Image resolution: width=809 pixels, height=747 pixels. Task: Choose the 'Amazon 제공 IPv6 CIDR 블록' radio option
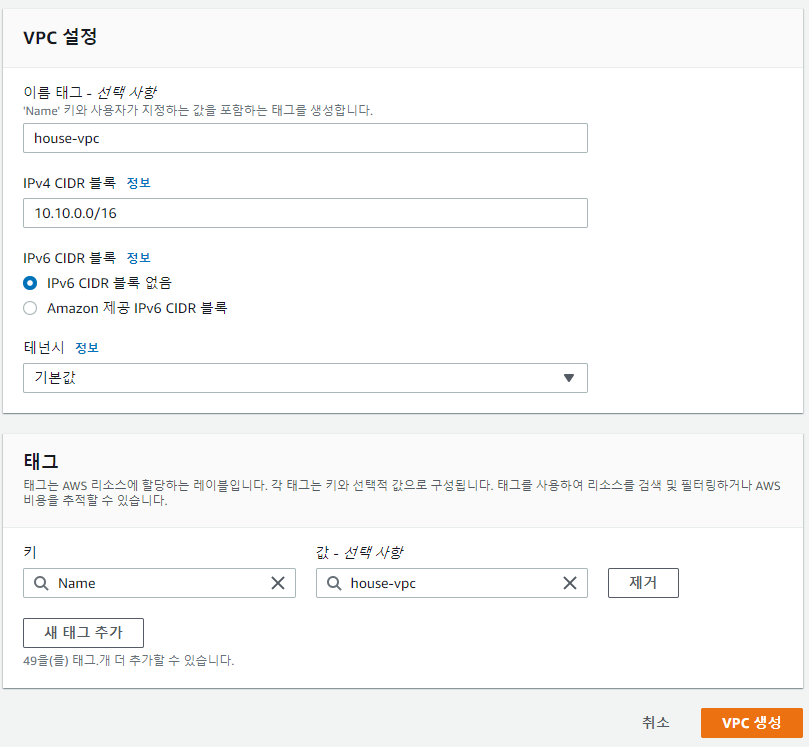(30, 308)
